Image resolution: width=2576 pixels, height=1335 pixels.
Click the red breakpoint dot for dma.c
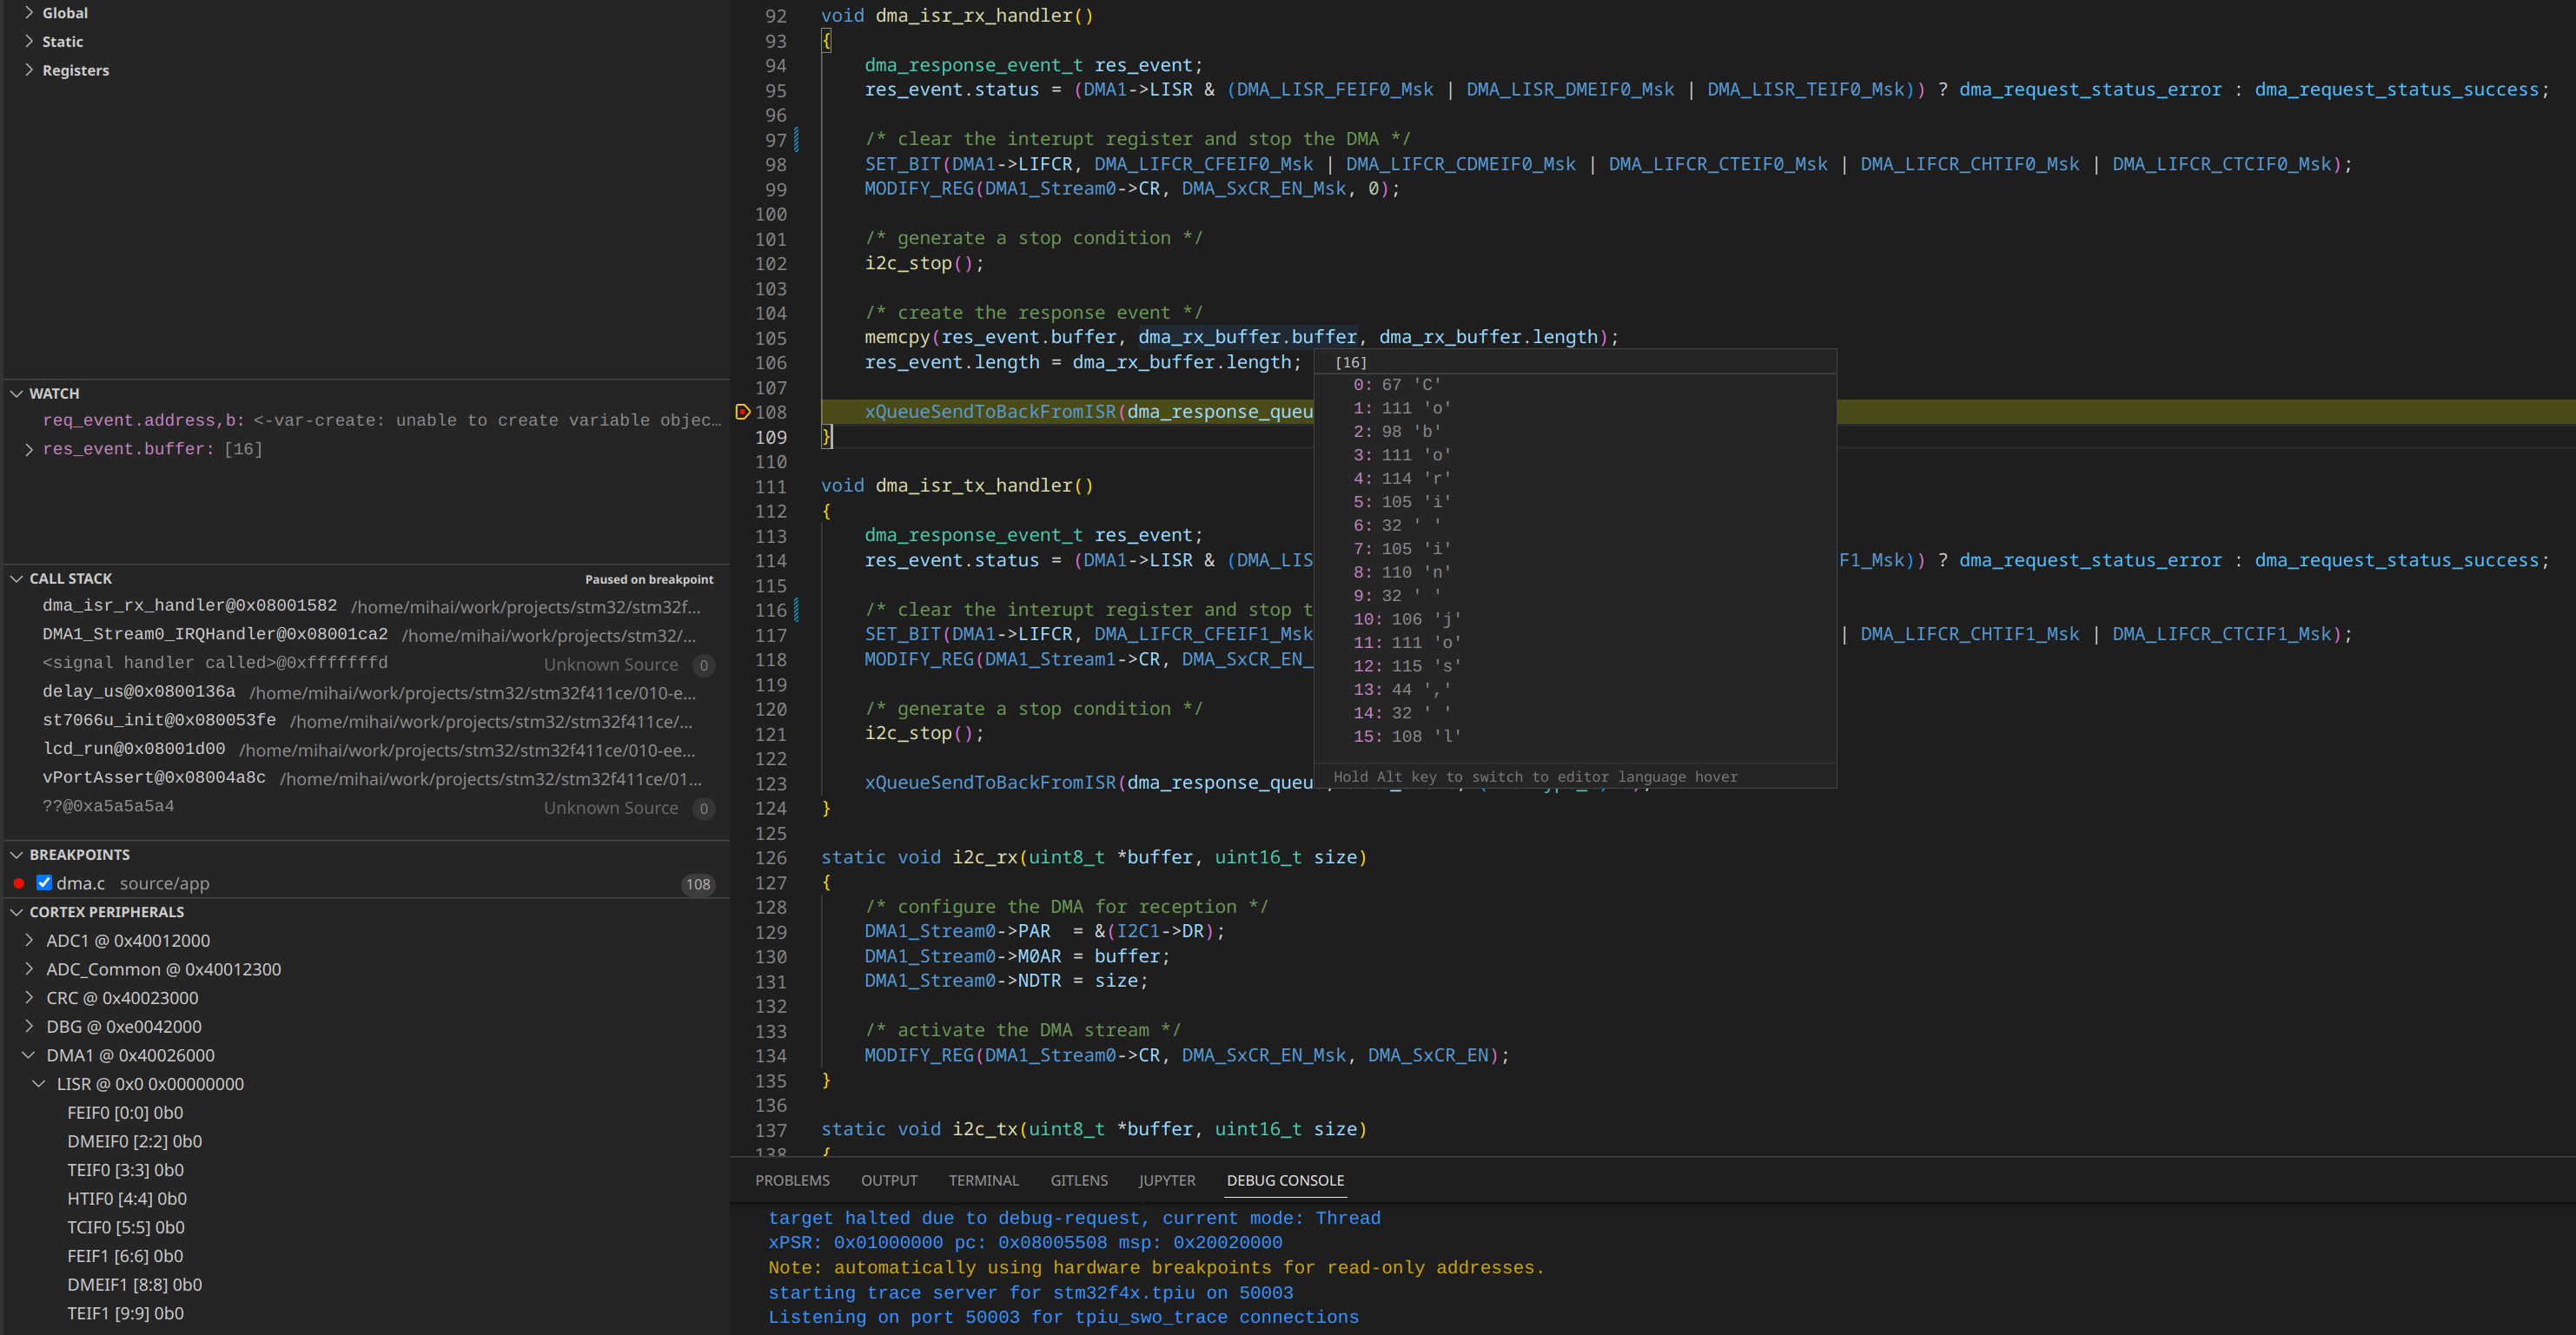pos(19,883)
